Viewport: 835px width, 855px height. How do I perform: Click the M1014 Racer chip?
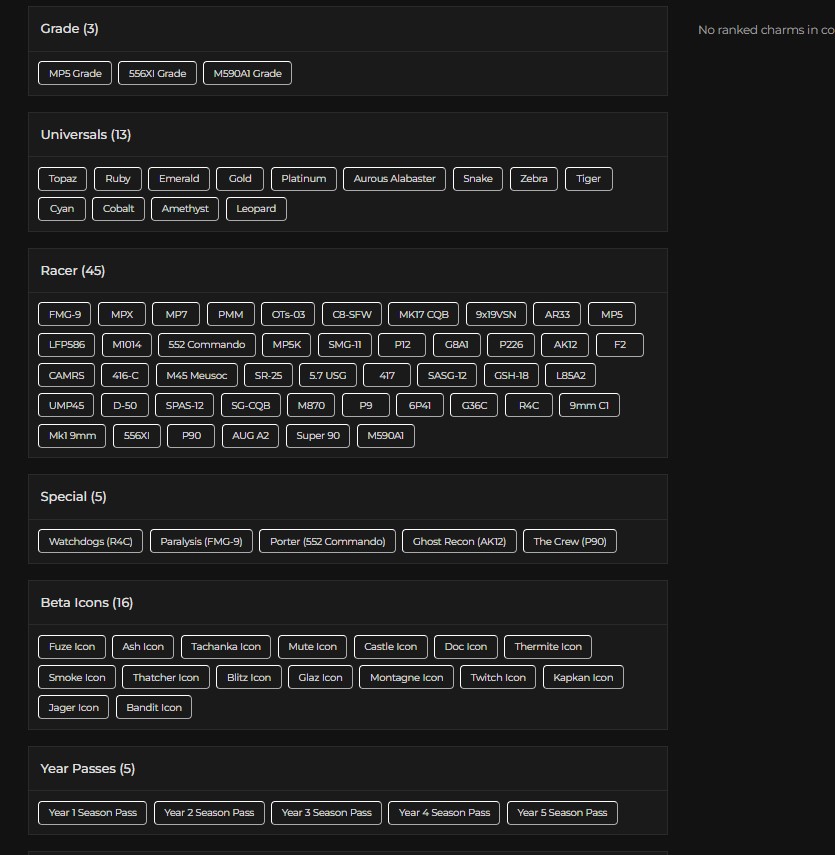click(x=127, y=345)
